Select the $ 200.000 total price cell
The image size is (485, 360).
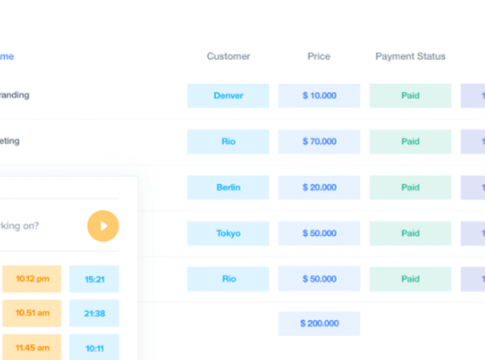(x=319, y=323)
